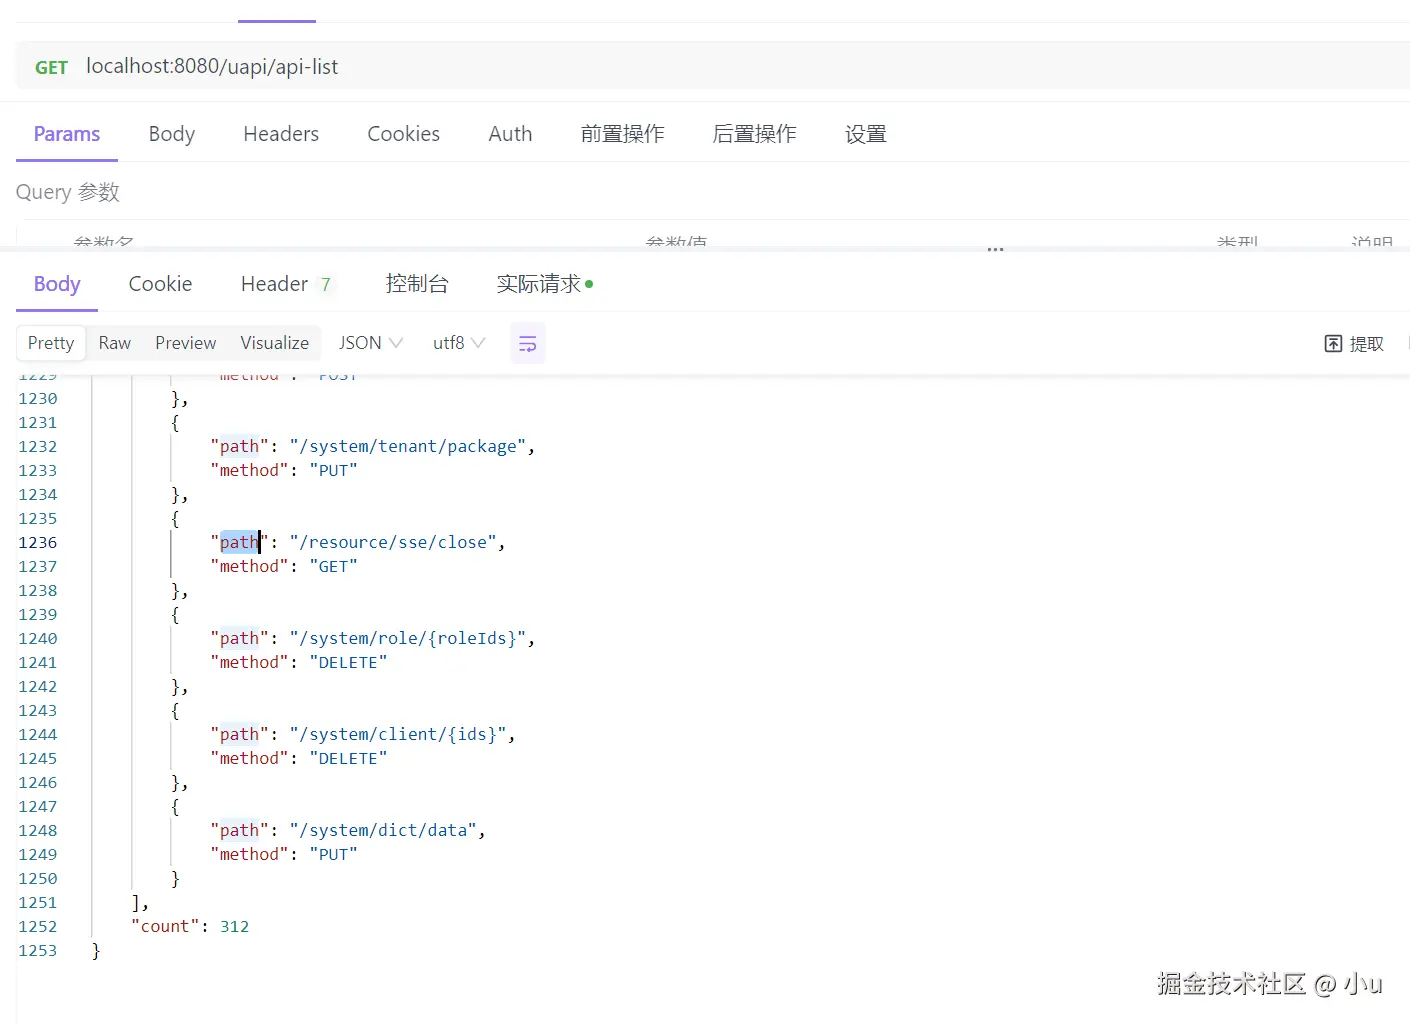
Task: Select the response Header tab
Action: (x=286, y=284)
